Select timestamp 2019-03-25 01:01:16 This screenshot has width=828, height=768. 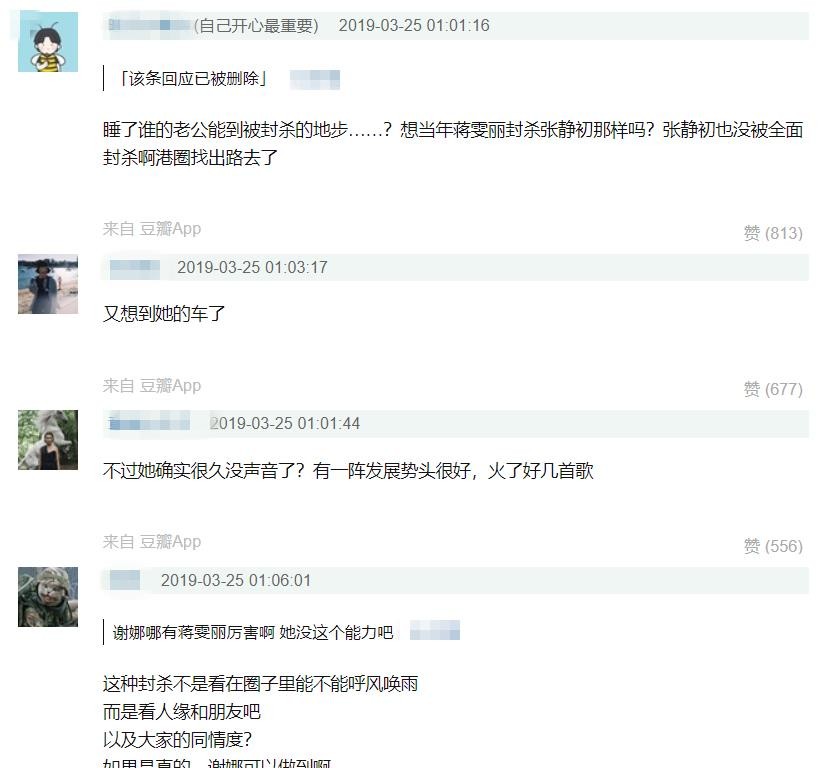coord(414,25)
